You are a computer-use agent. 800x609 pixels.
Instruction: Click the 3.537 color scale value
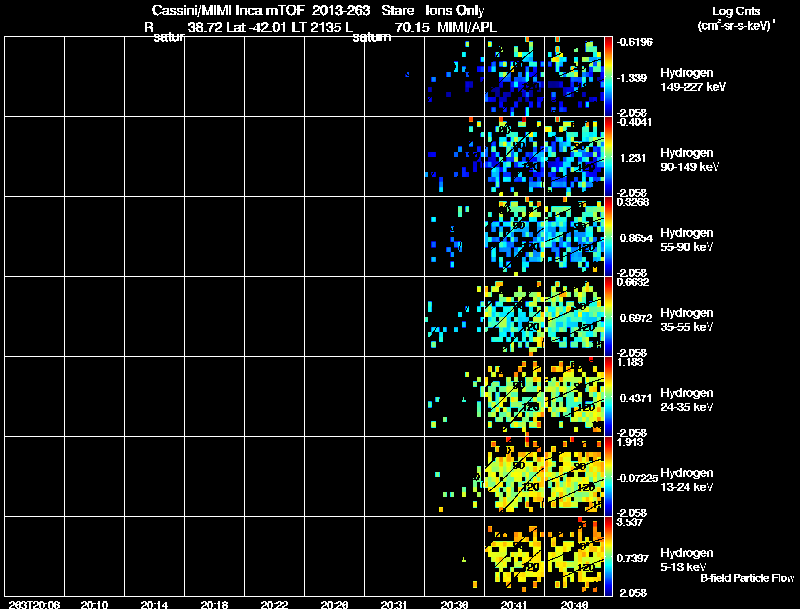tap(630, 522)
